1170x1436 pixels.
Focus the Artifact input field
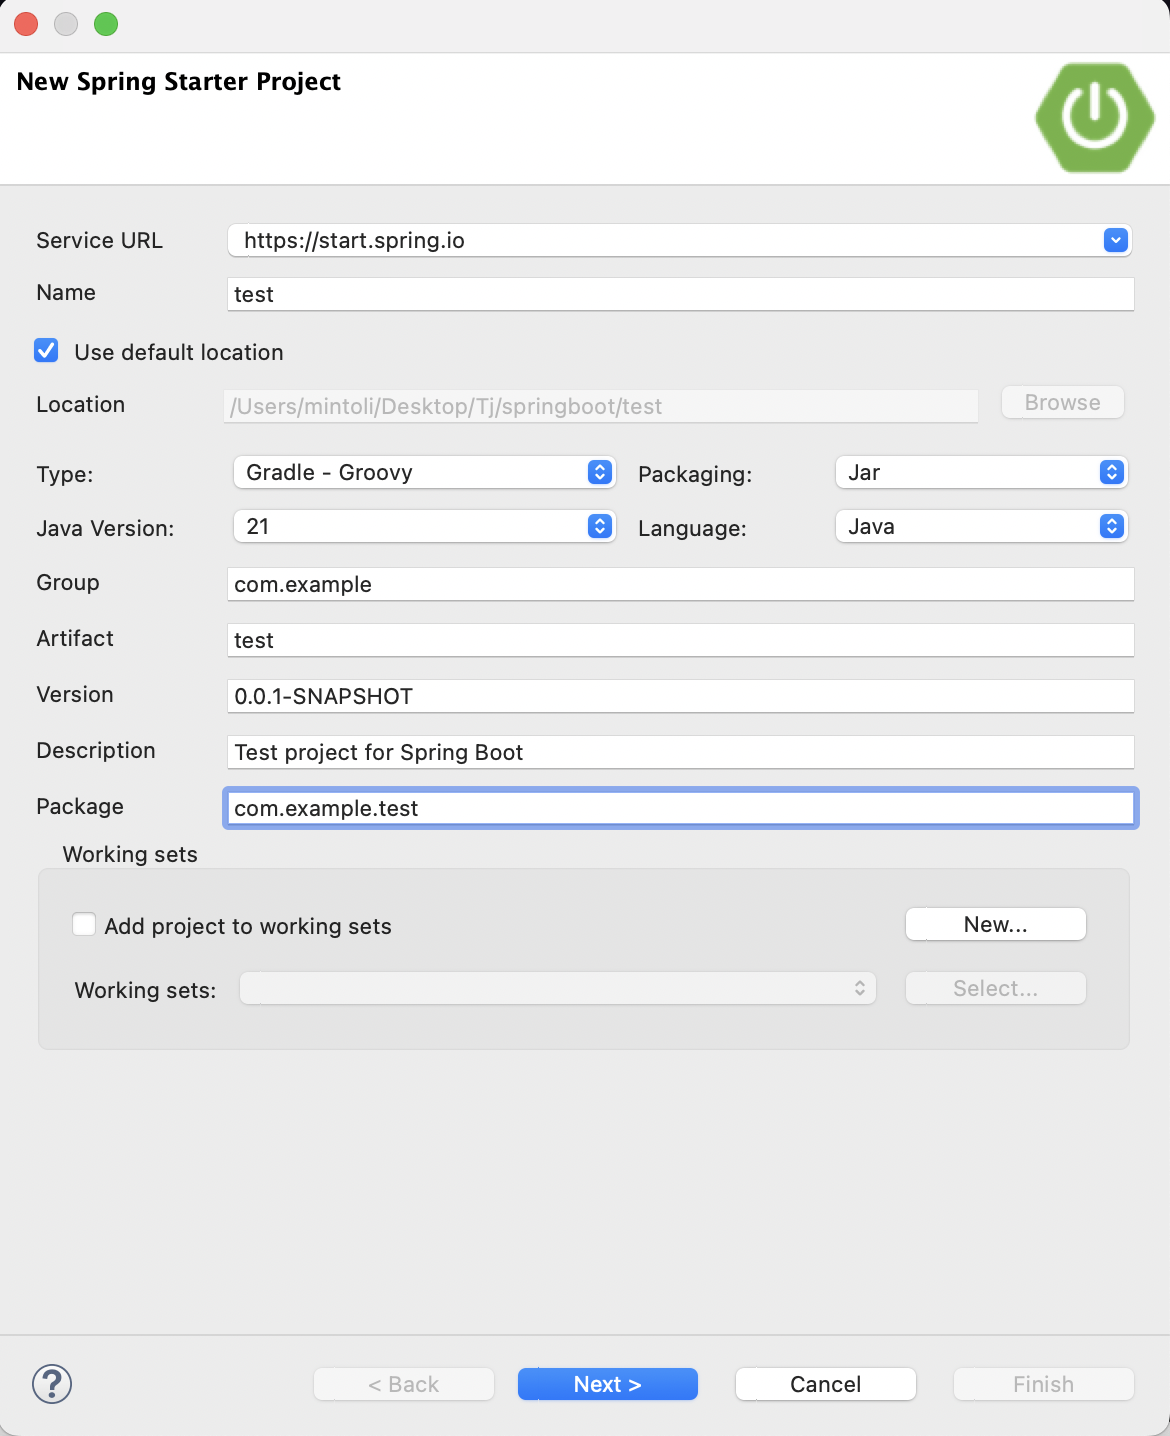681,640
